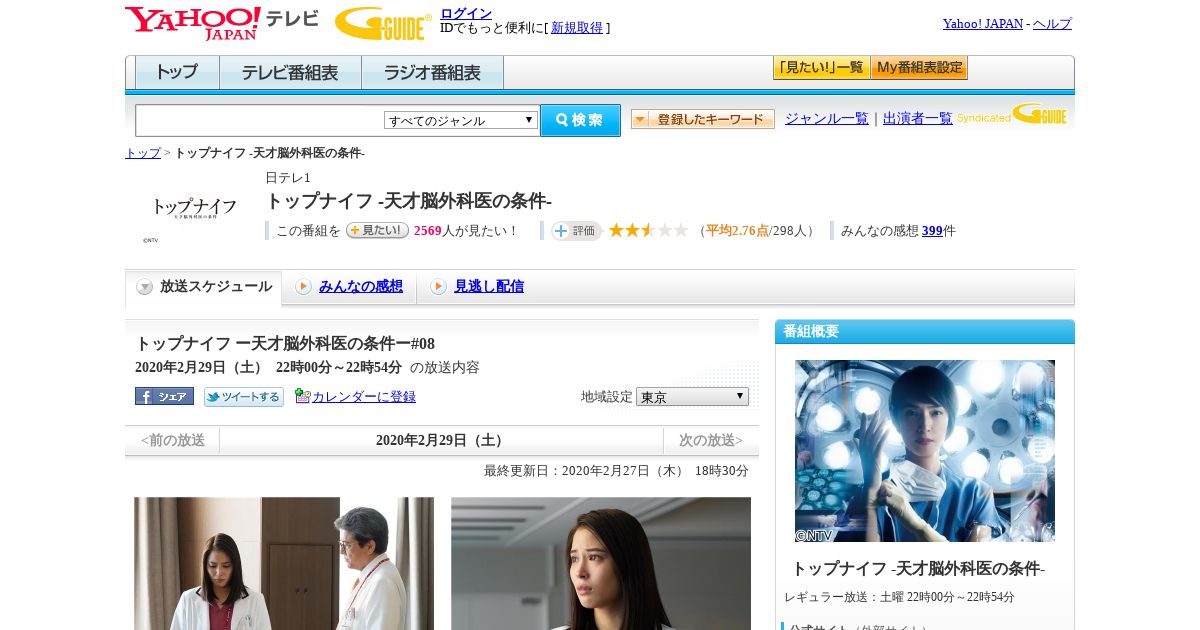The height and width of the screenshot is (630, 1200).
Task: Click the カレンダーに登録 link
Action: [x=364, y=397]
